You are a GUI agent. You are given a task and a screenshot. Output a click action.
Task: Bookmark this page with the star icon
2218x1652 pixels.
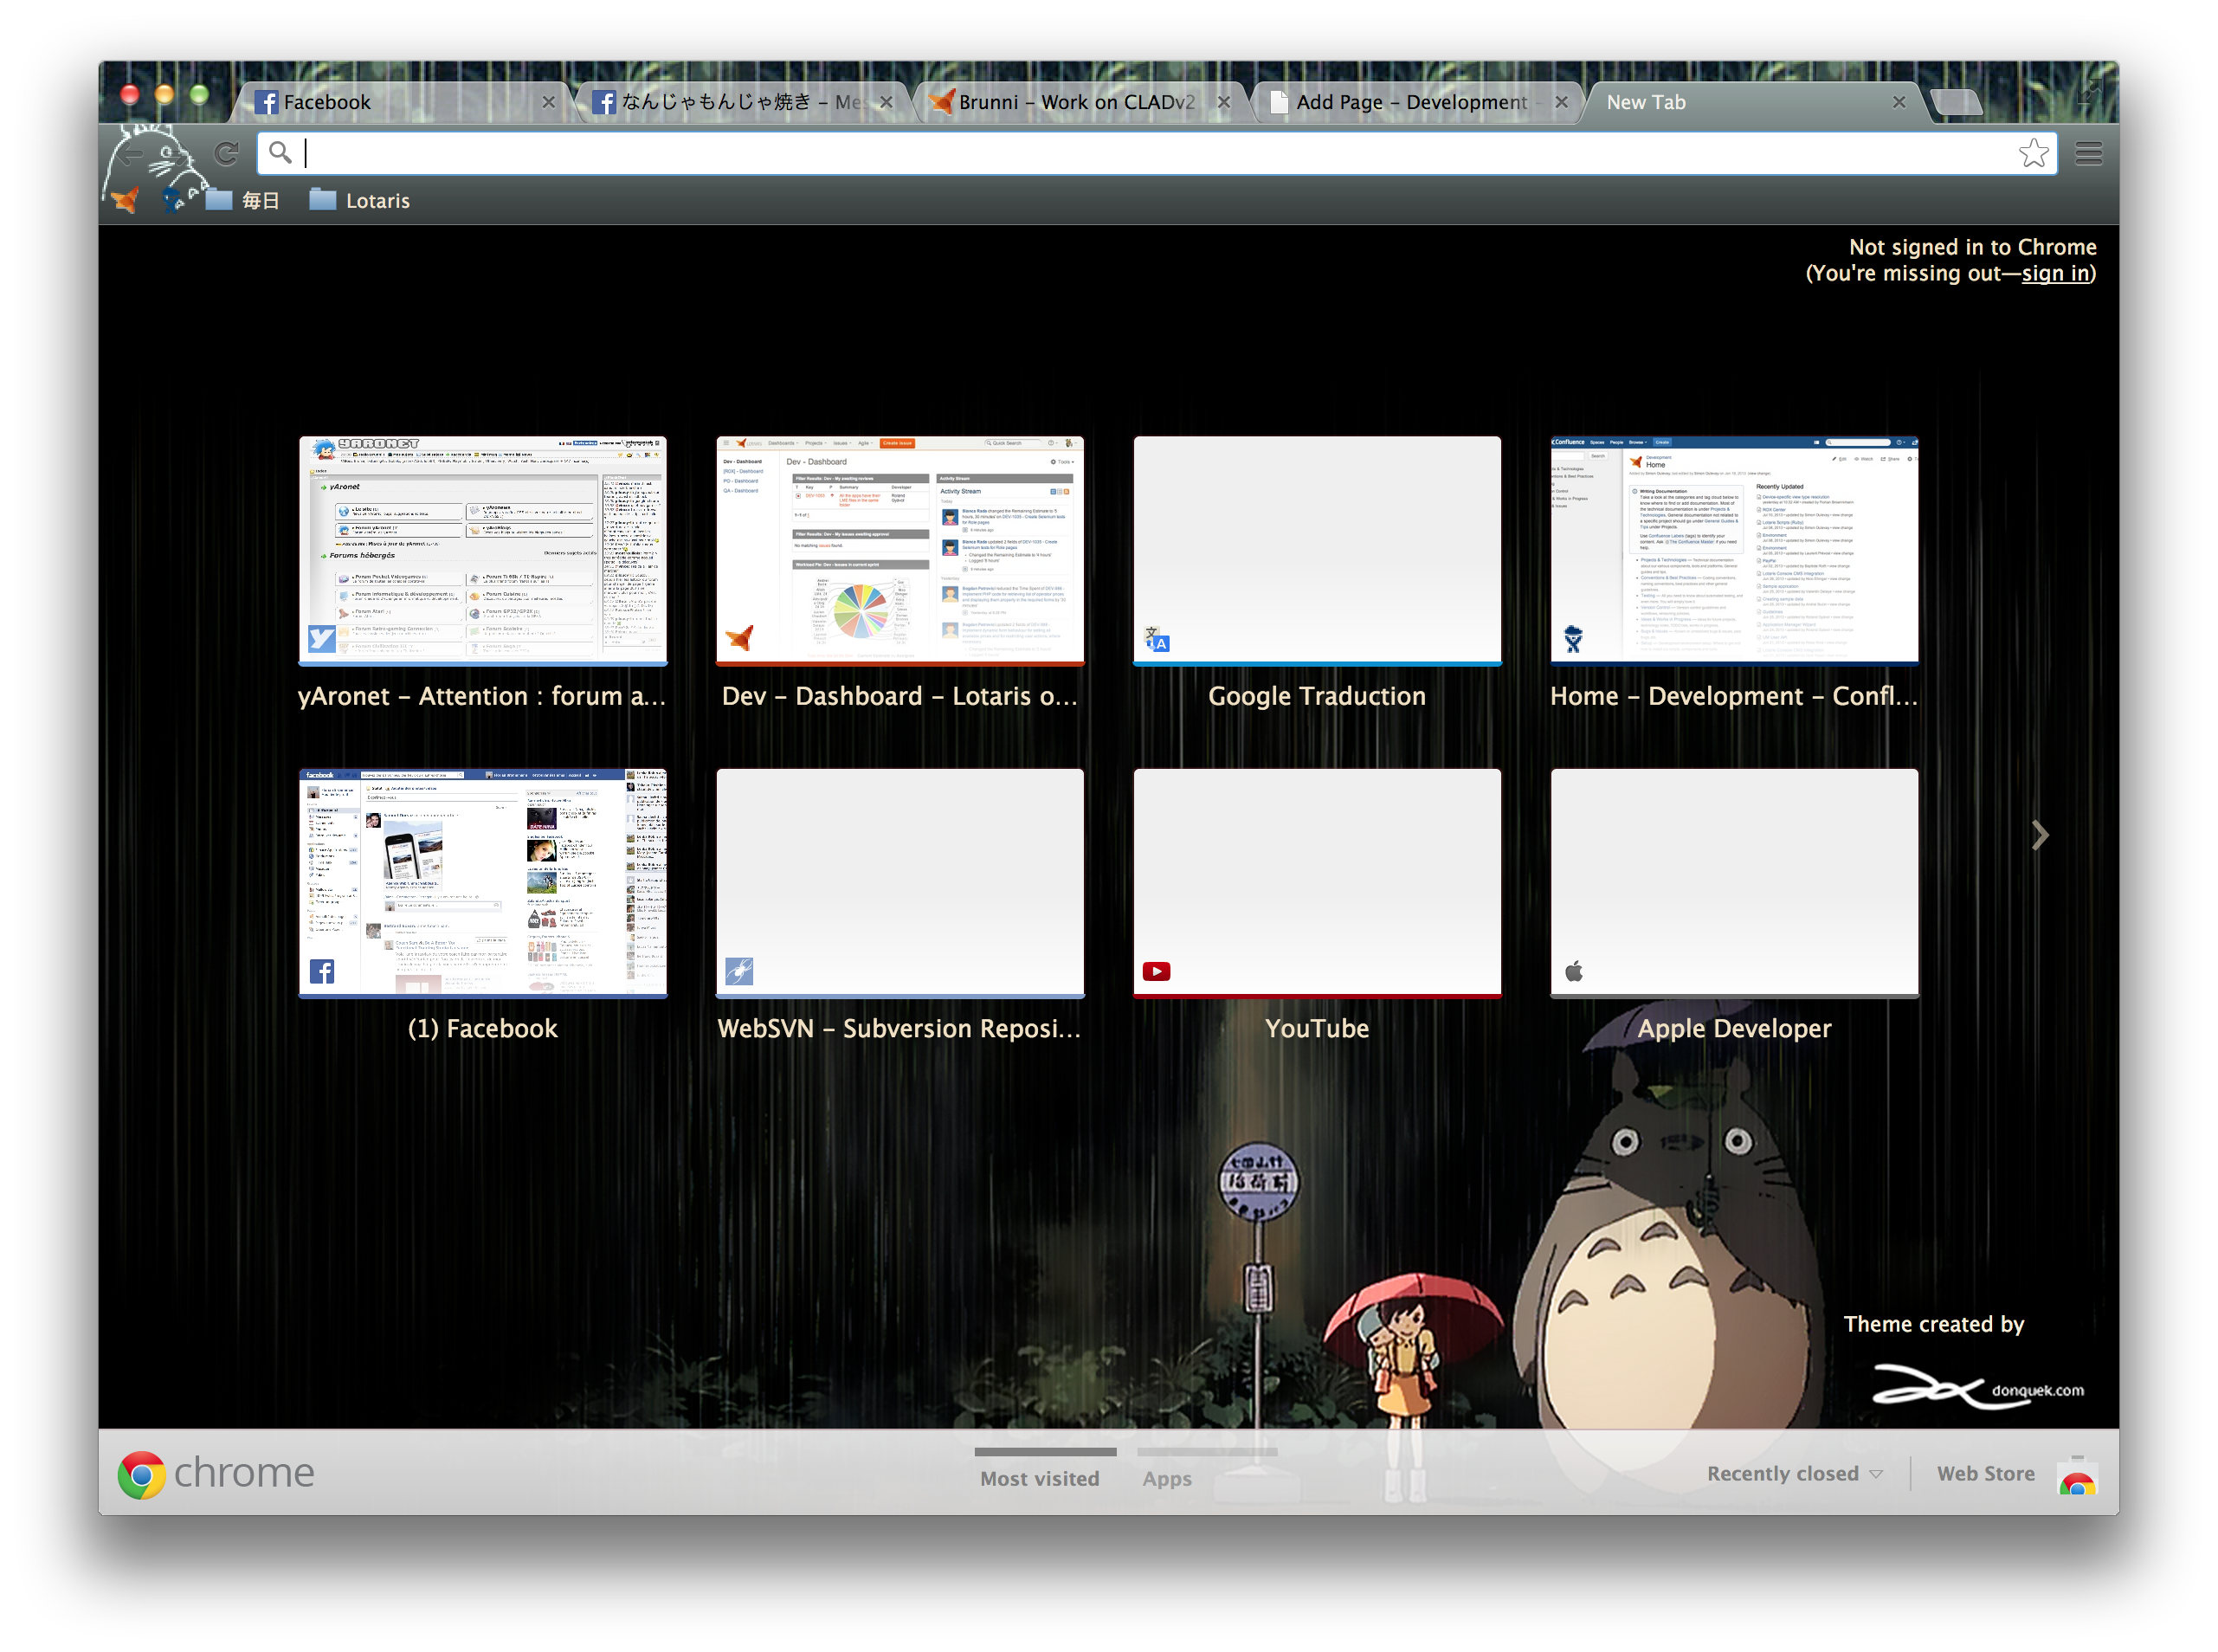click(2033, 153)
